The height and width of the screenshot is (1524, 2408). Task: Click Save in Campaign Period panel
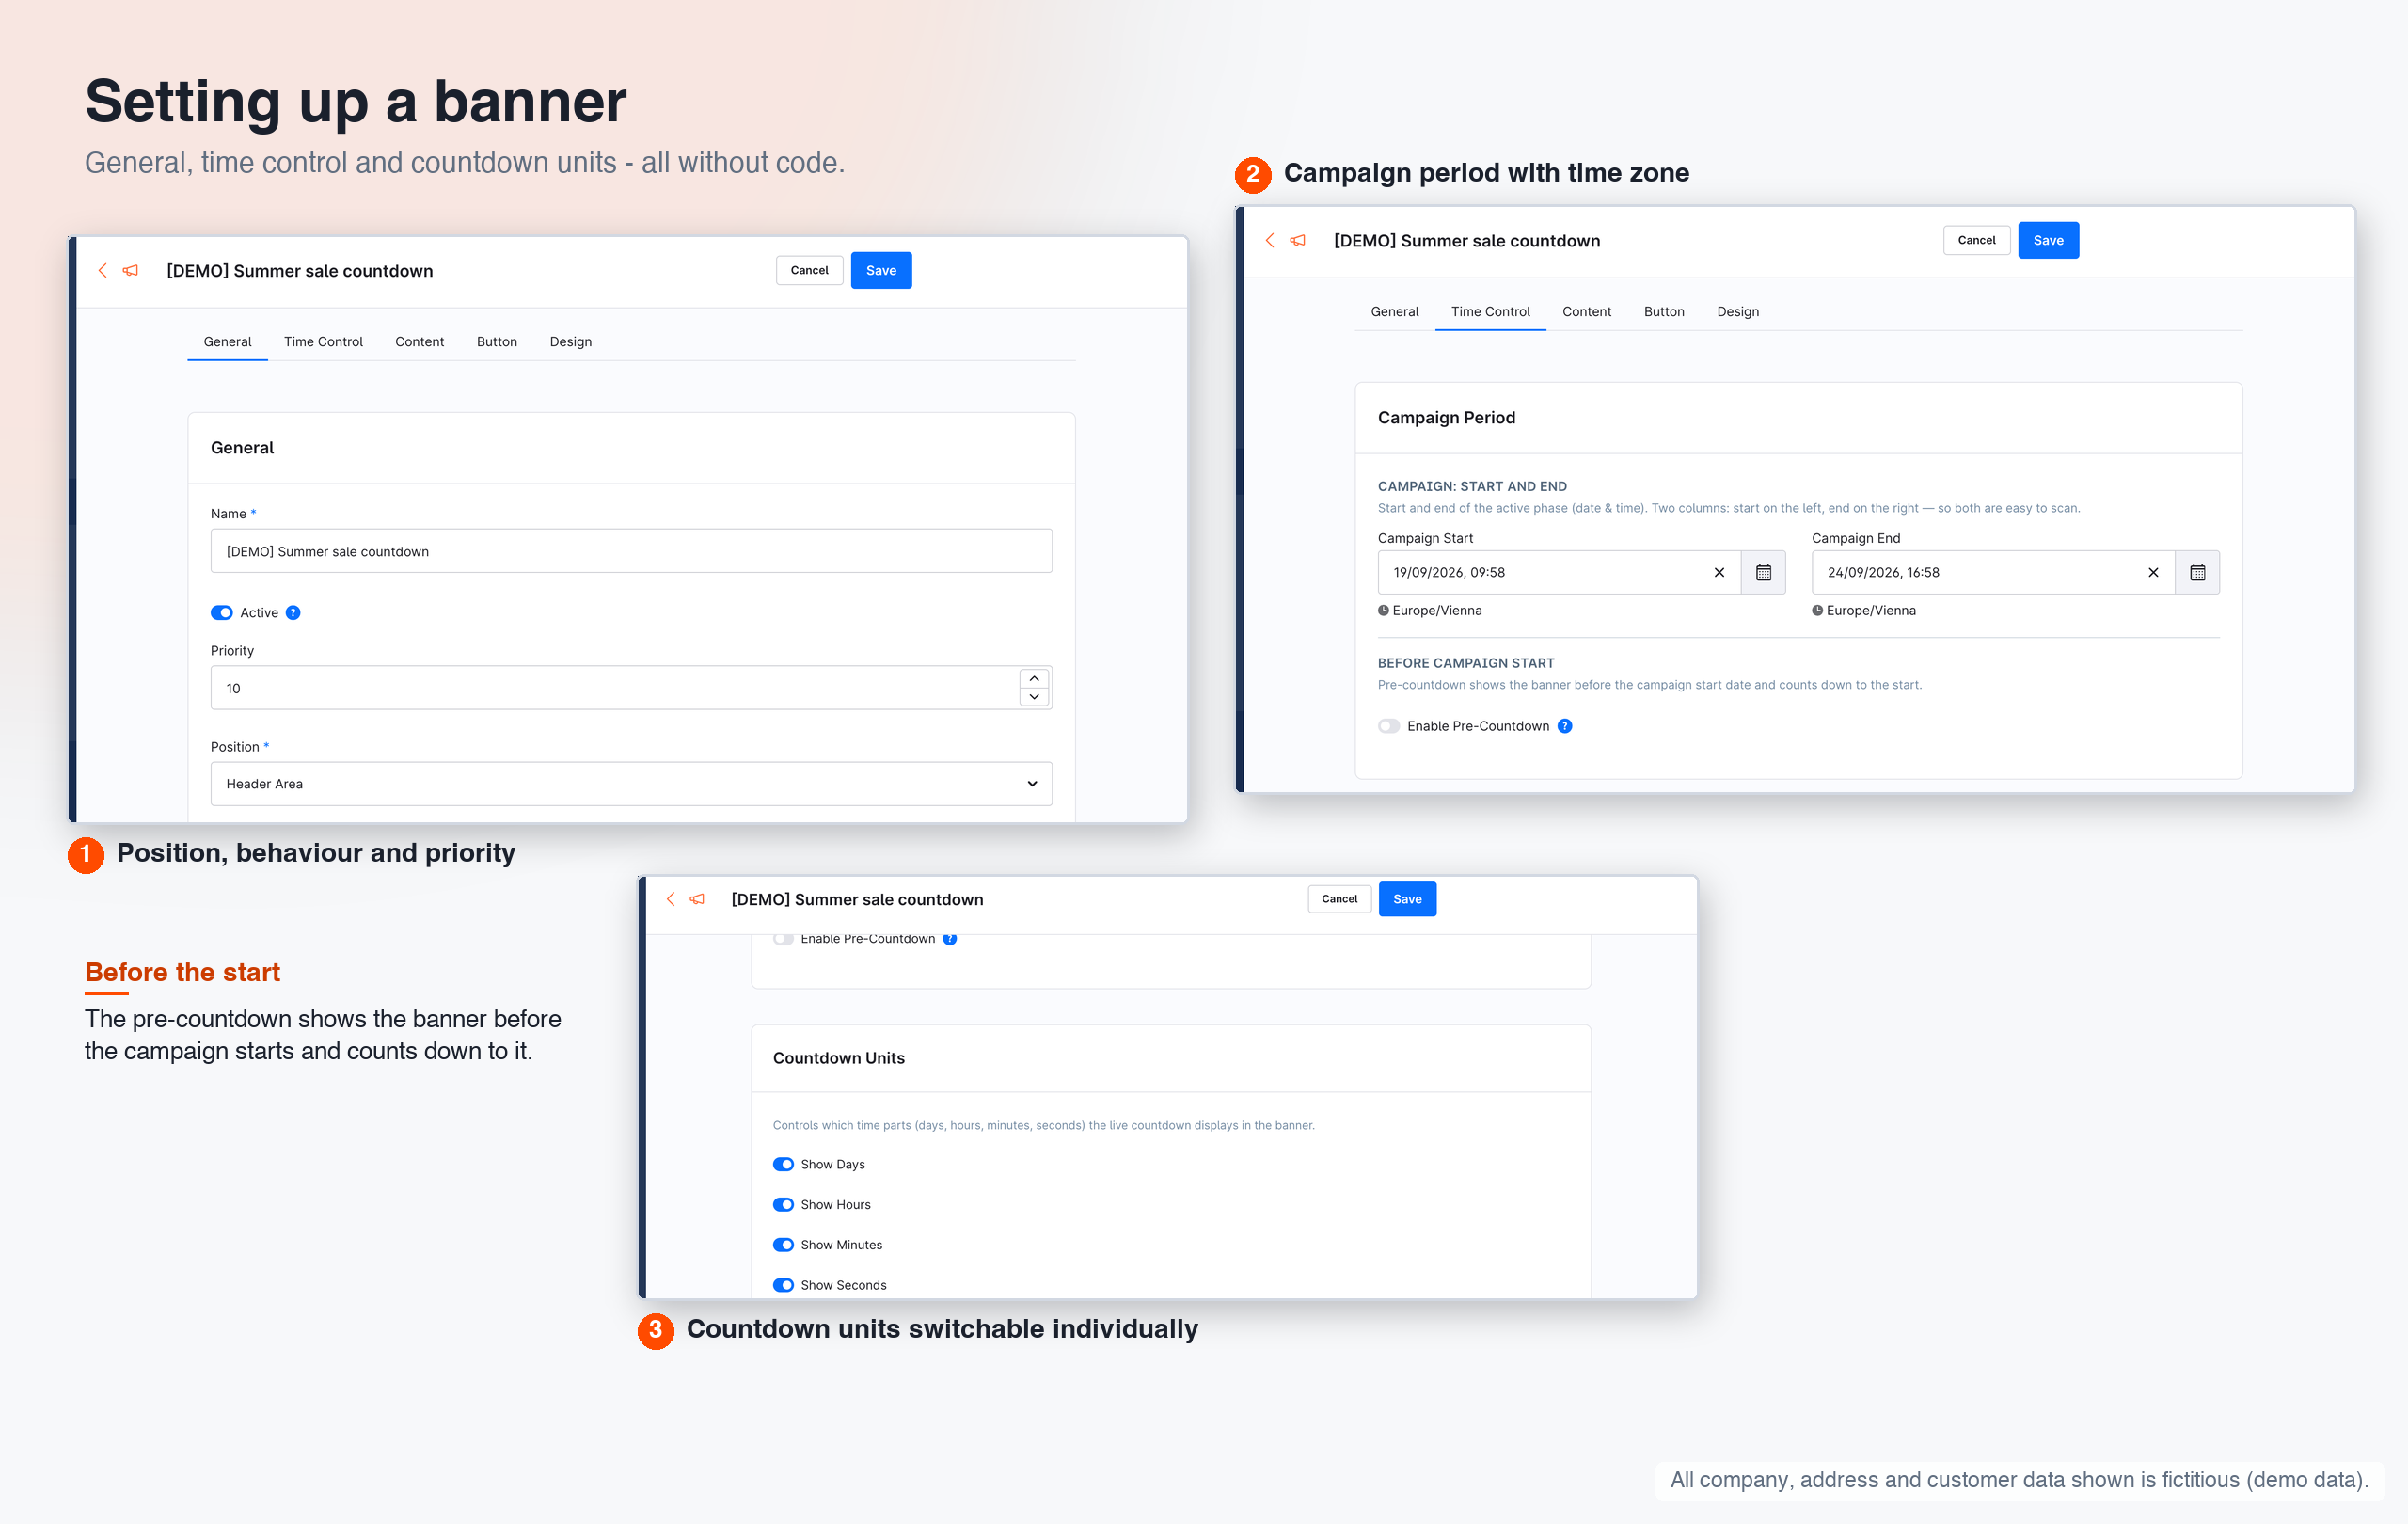(x=2048, y=240)
